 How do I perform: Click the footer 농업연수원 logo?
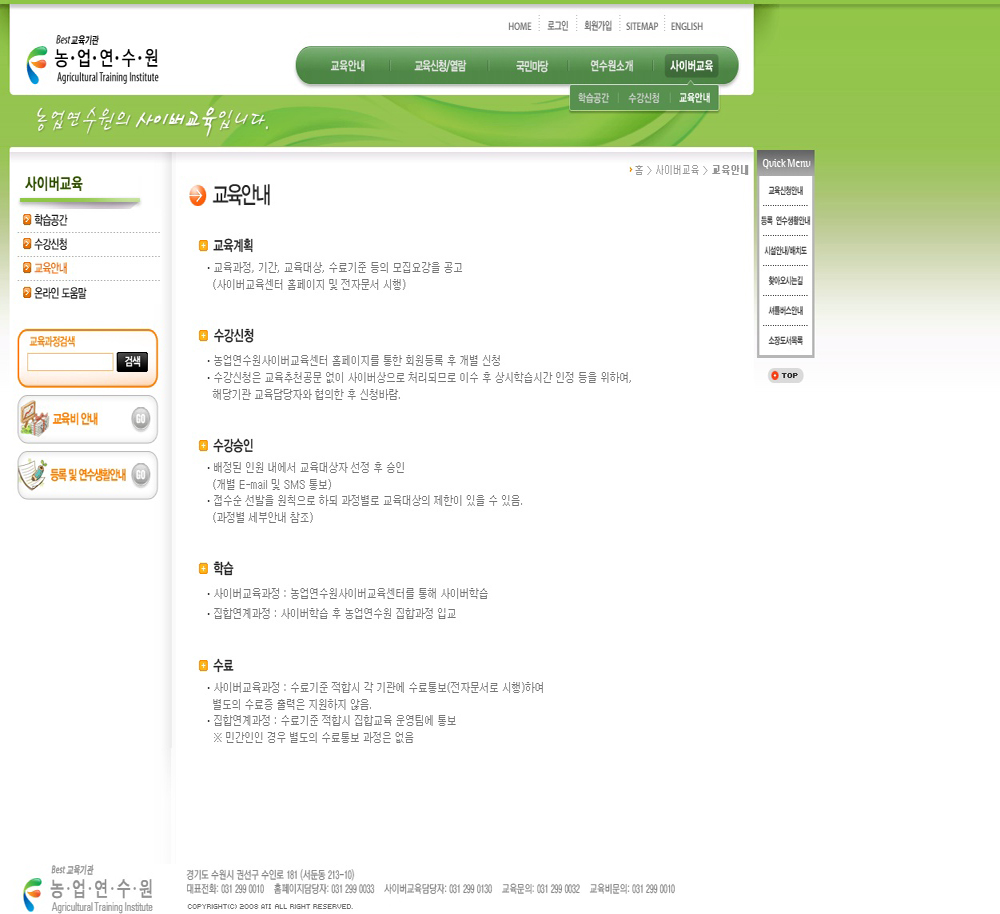click(89, 888)
